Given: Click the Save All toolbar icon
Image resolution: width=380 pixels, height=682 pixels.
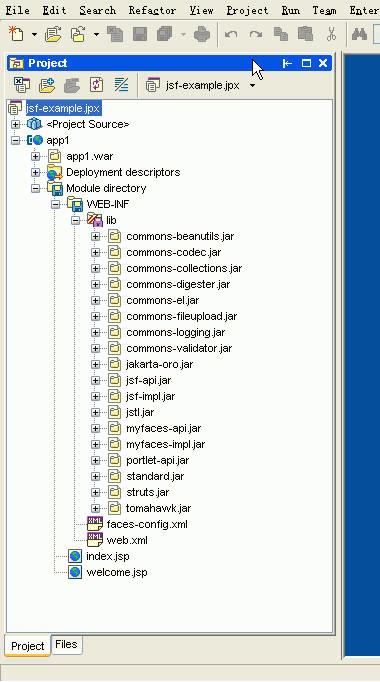Looking at the screenshot, I should coord(165,34).
